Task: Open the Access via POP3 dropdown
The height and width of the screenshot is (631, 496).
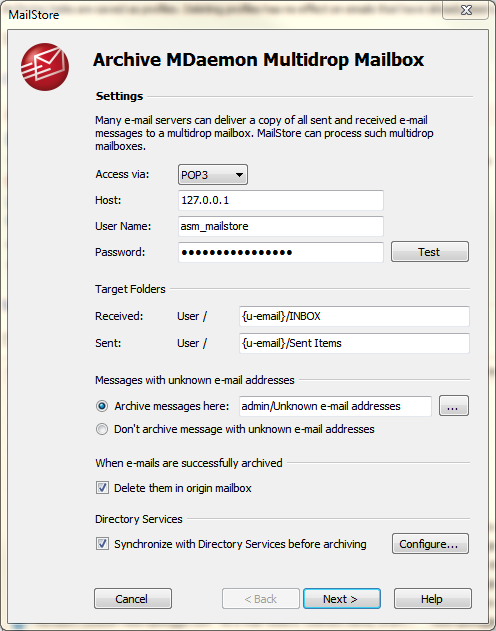Action: coord(213,175)
